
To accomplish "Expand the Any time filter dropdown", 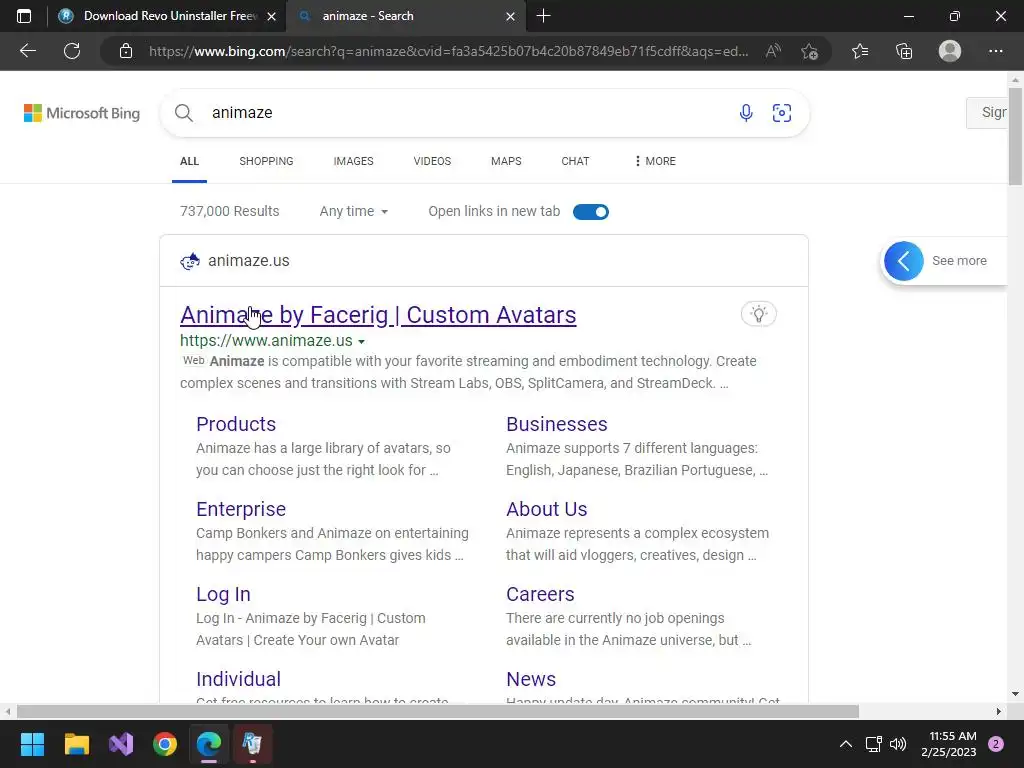I will coord(353,211).
